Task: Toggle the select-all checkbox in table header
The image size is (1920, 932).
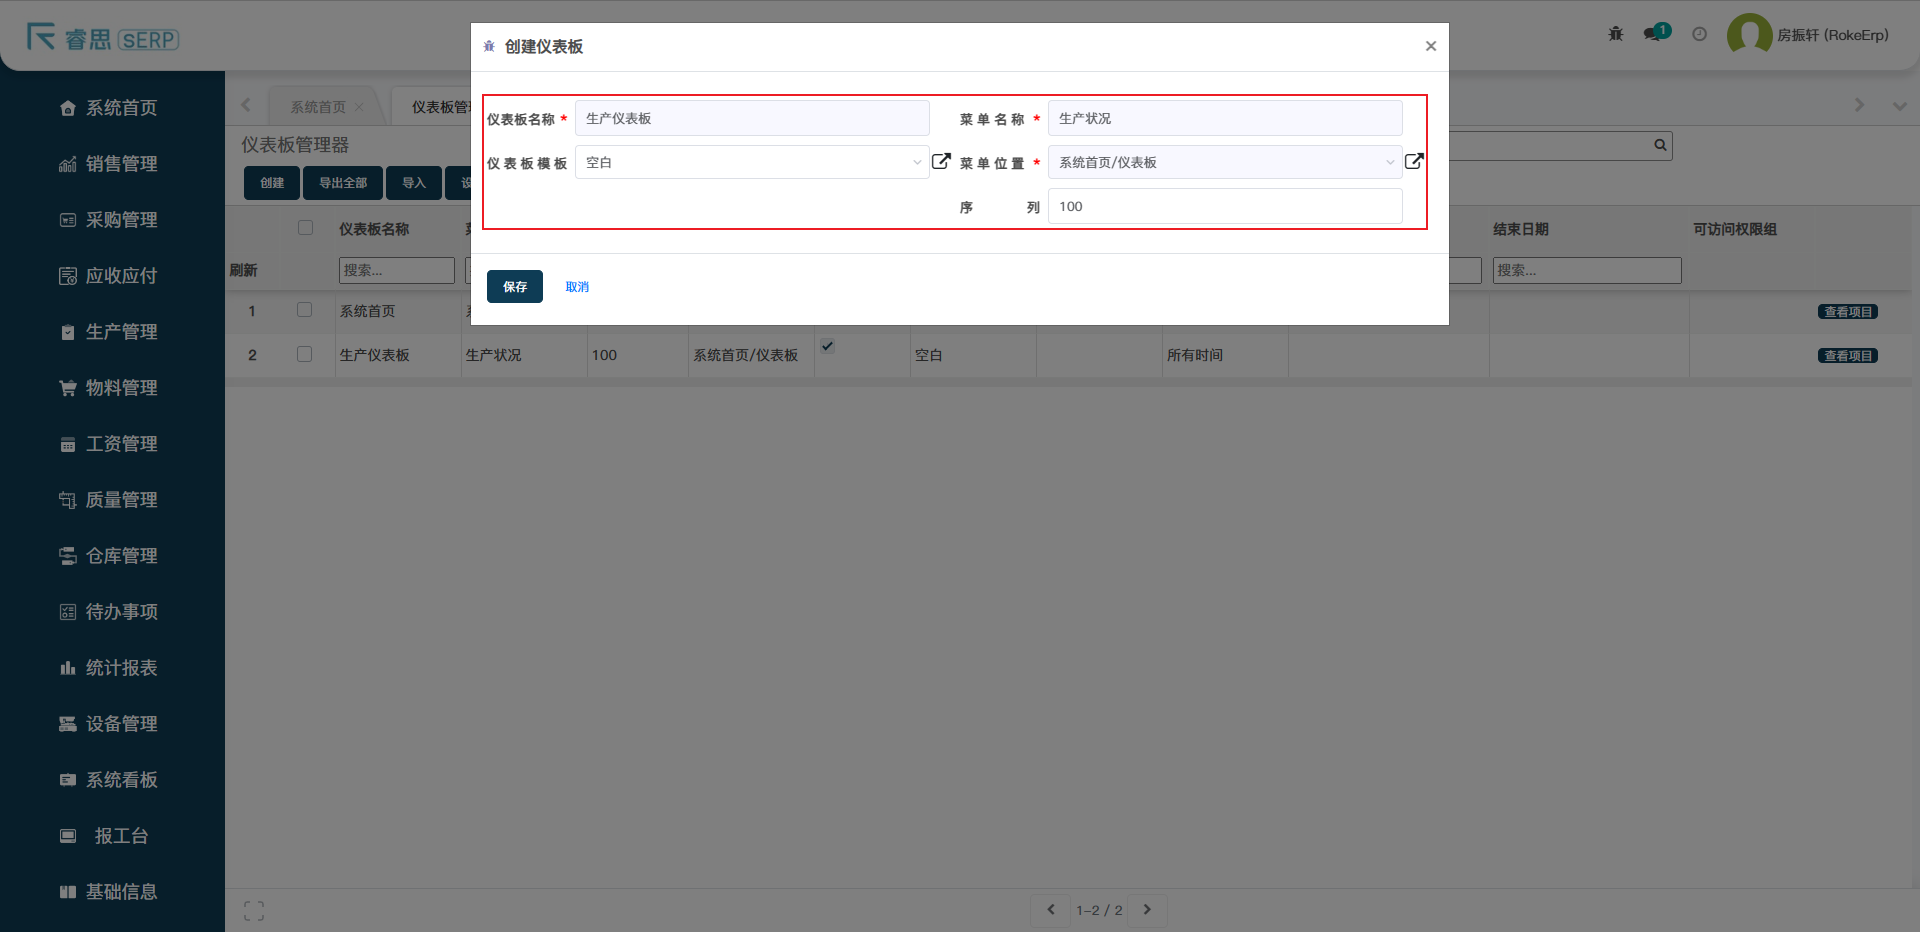Action: click(305, 228)
